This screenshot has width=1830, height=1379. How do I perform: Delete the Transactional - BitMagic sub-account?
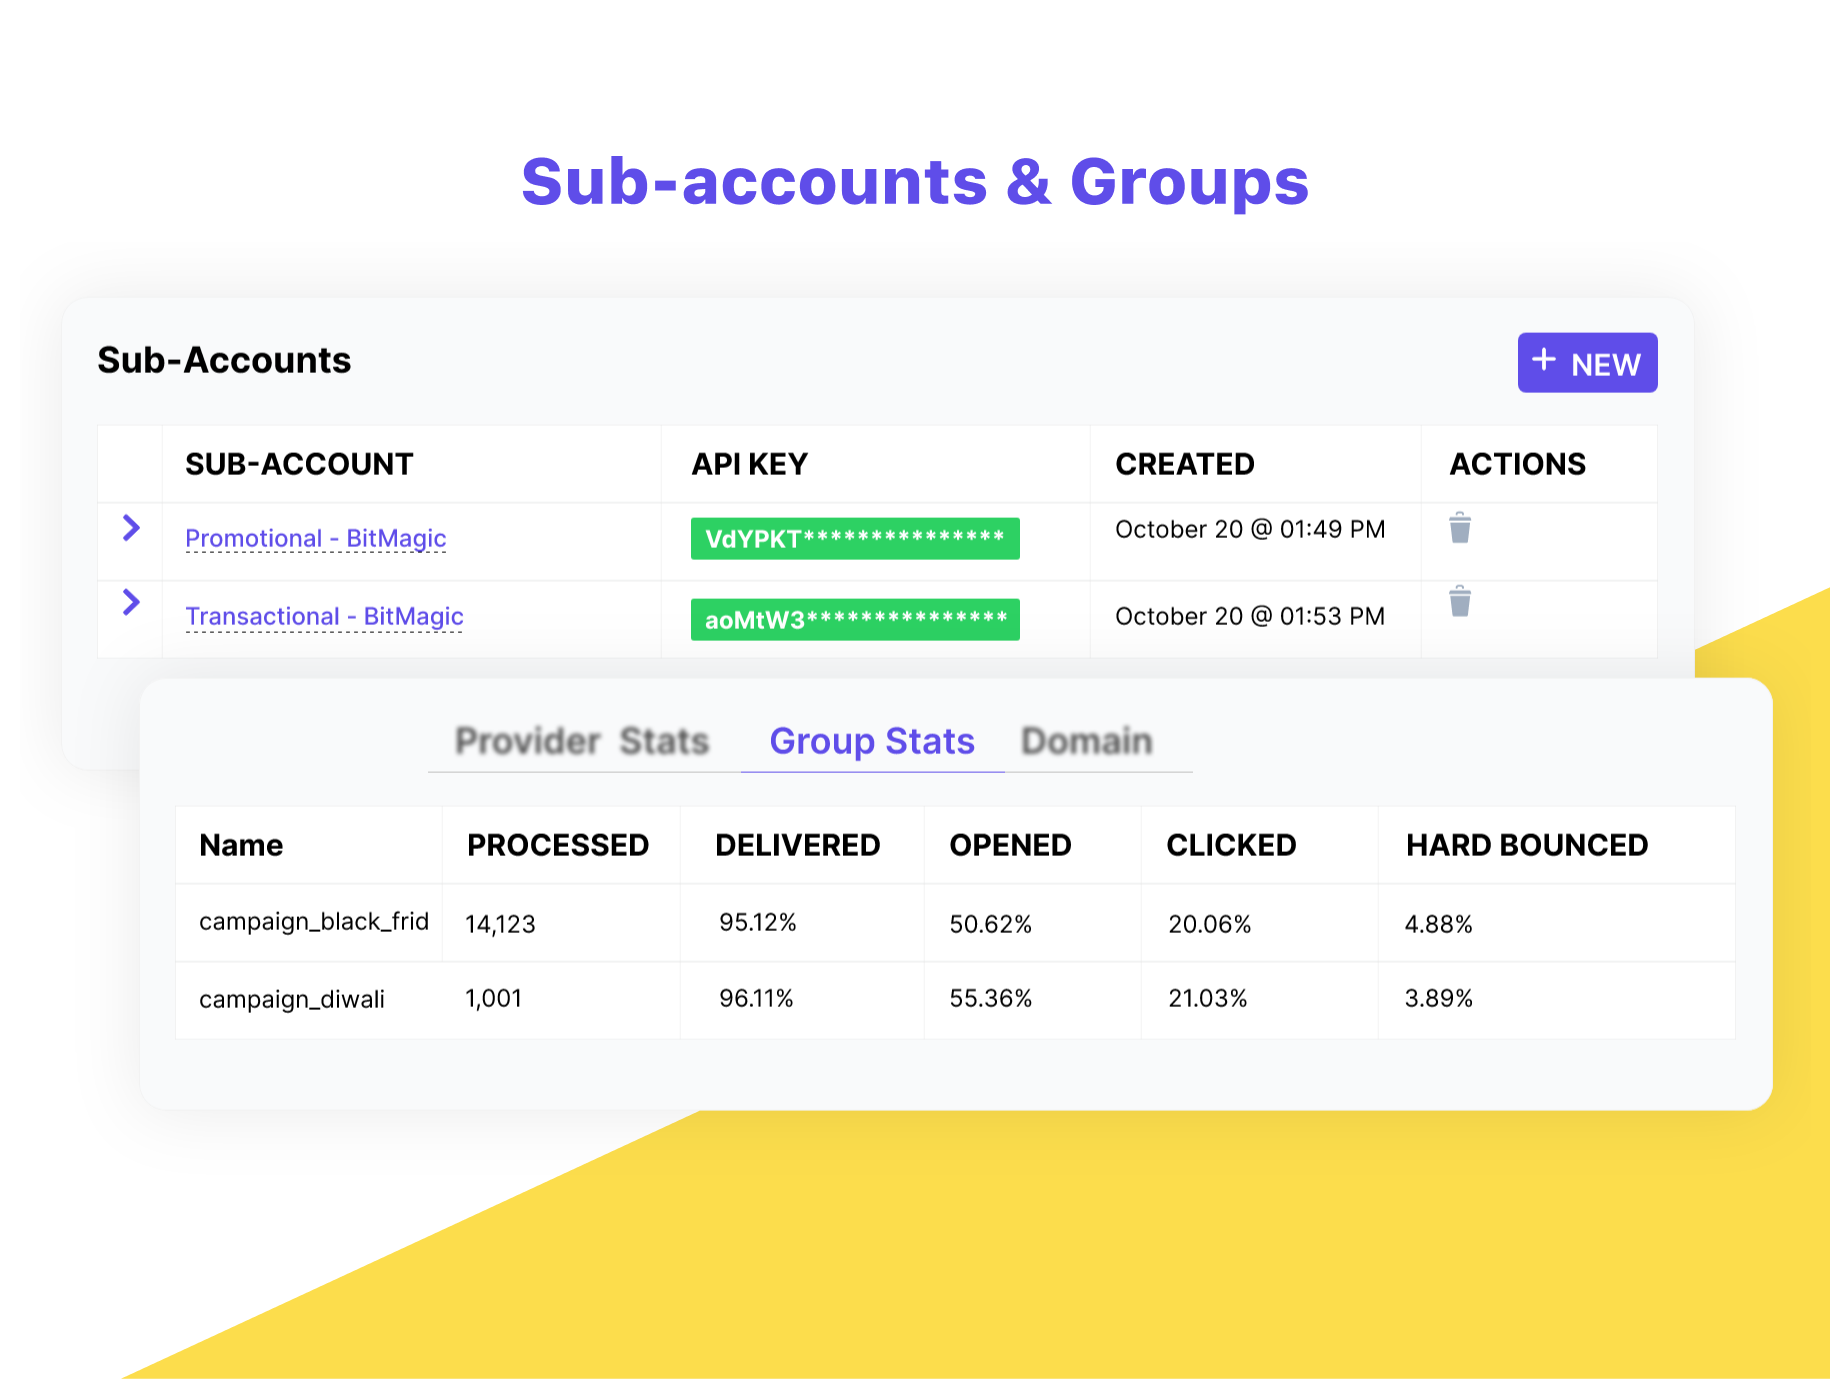(x=1460, y=601)
